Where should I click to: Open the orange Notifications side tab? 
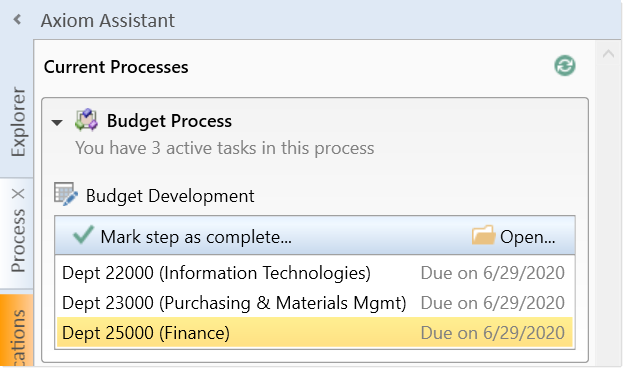tap(17, 331)
